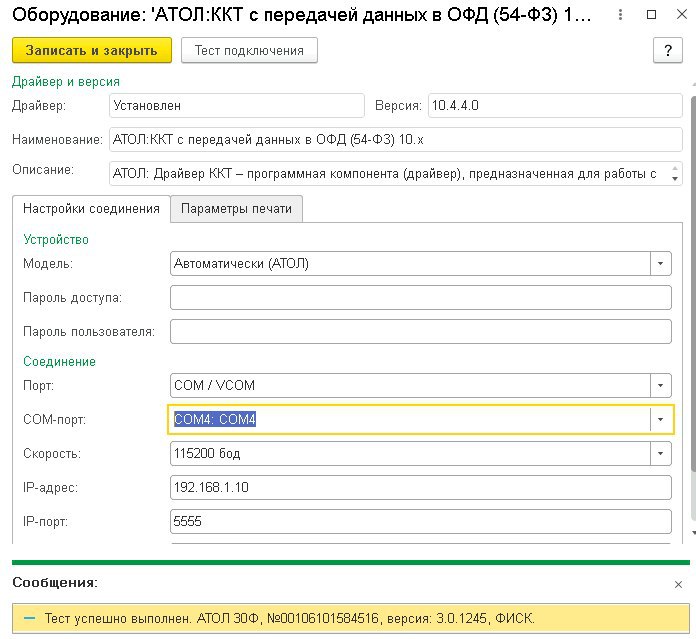Click the Сообщения header label

click(55, 582)
